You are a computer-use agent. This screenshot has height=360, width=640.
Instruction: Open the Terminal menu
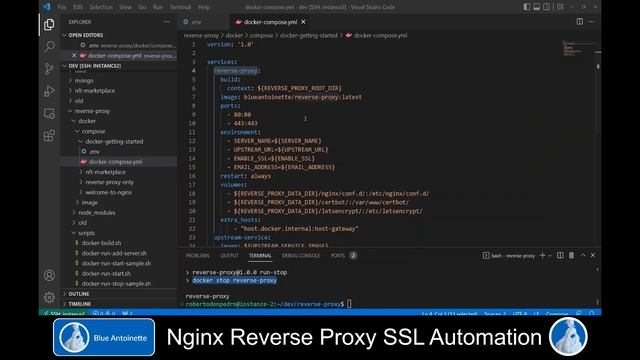tap(180, 7)
